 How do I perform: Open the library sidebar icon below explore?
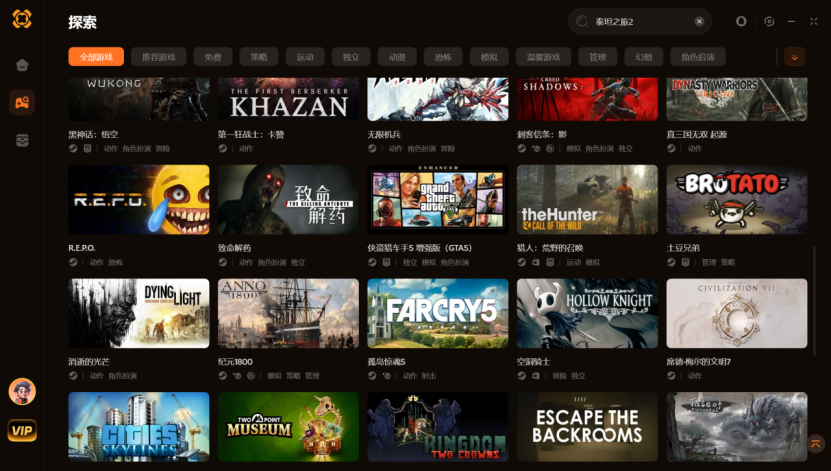coord(22,140)
